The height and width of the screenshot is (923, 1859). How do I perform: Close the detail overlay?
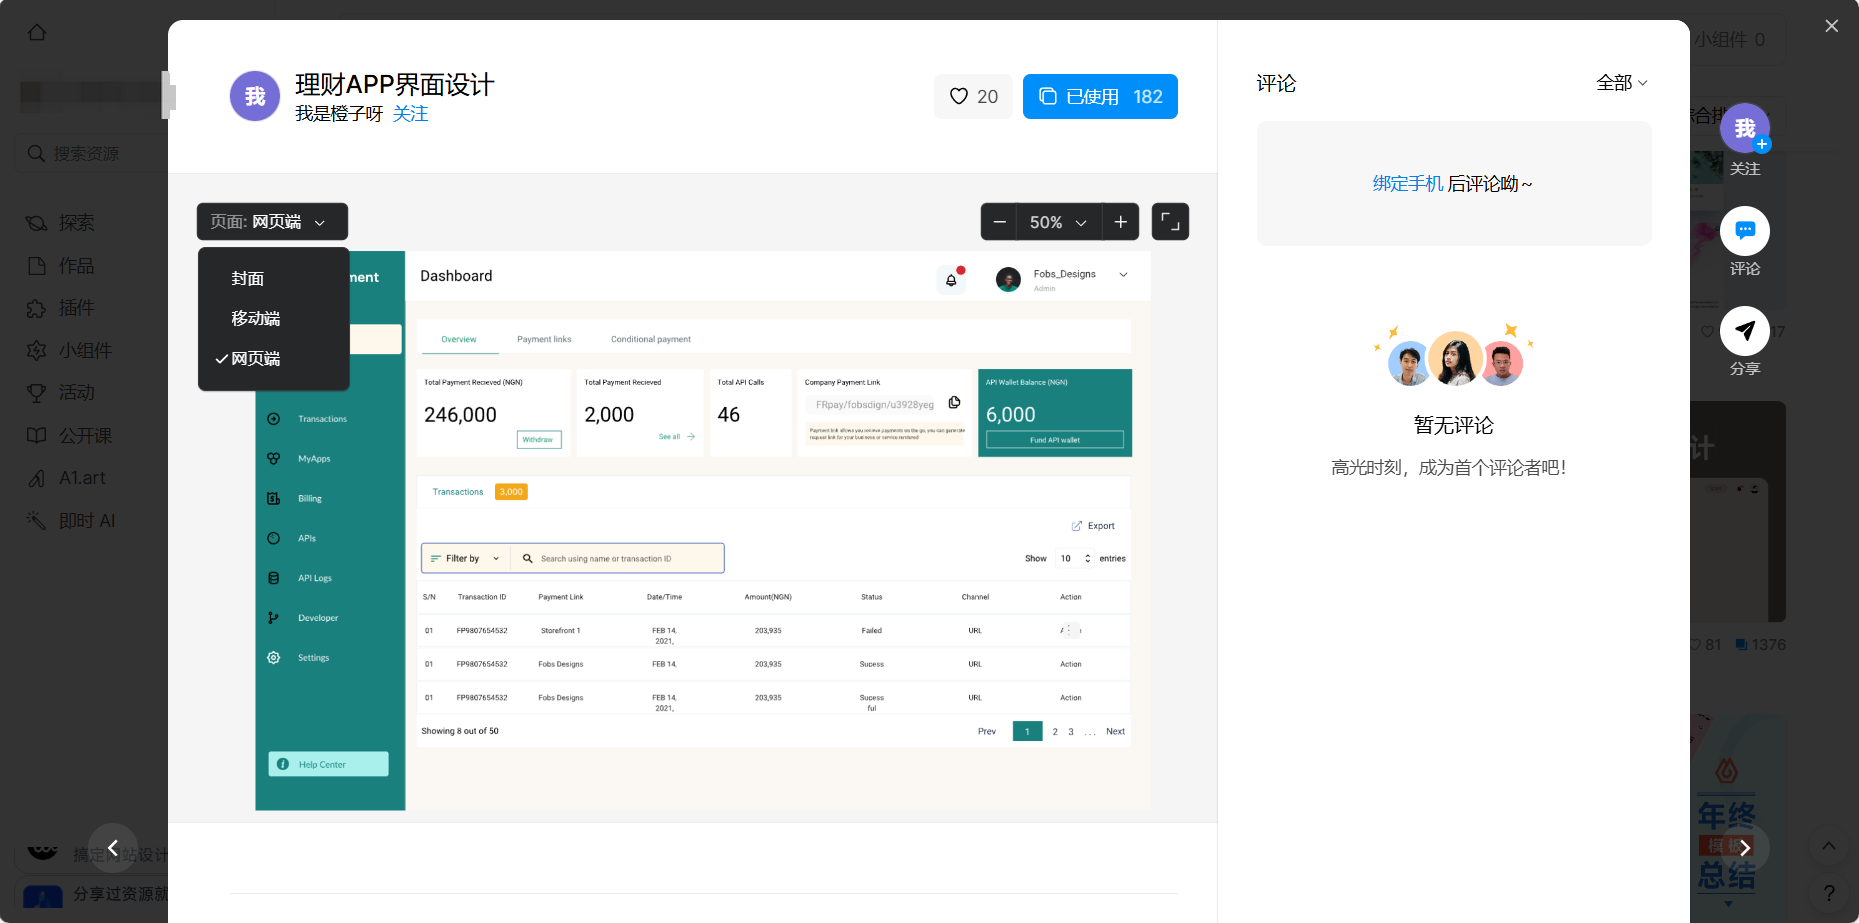coord(1831,26)
